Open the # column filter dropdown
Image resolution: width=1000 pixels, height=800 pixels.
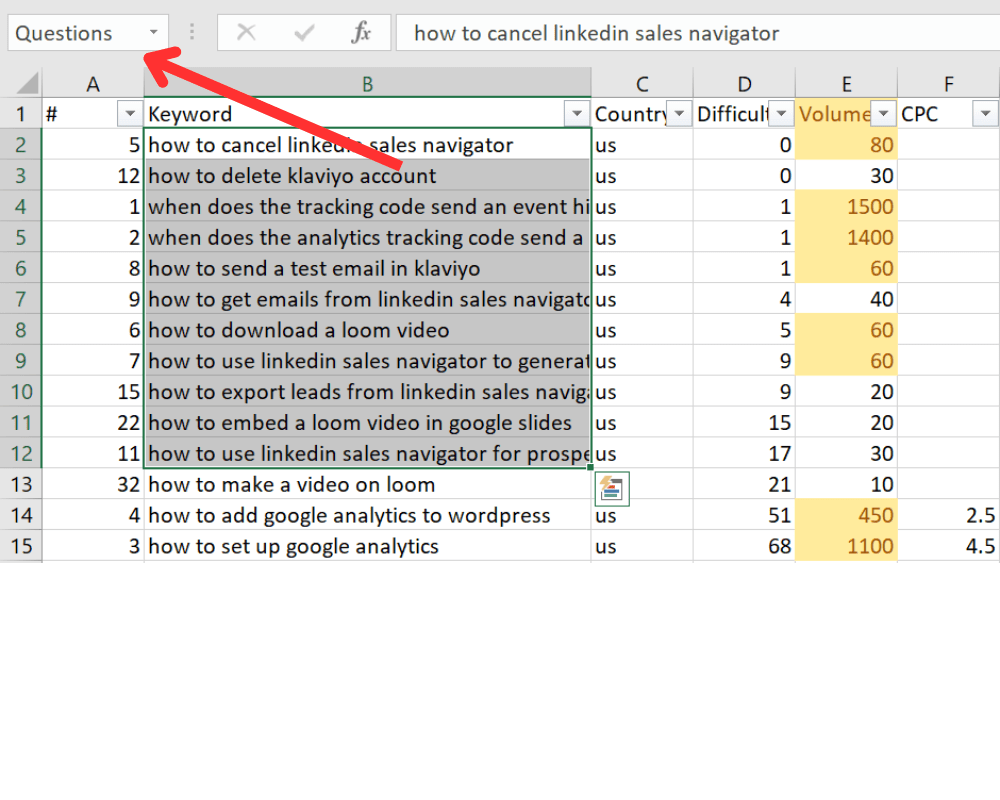130,114
